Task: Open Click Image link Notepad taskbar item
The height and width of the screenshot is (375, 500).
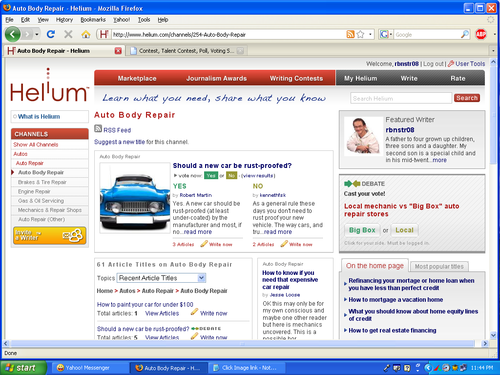Action: click(x=247, y=368)
